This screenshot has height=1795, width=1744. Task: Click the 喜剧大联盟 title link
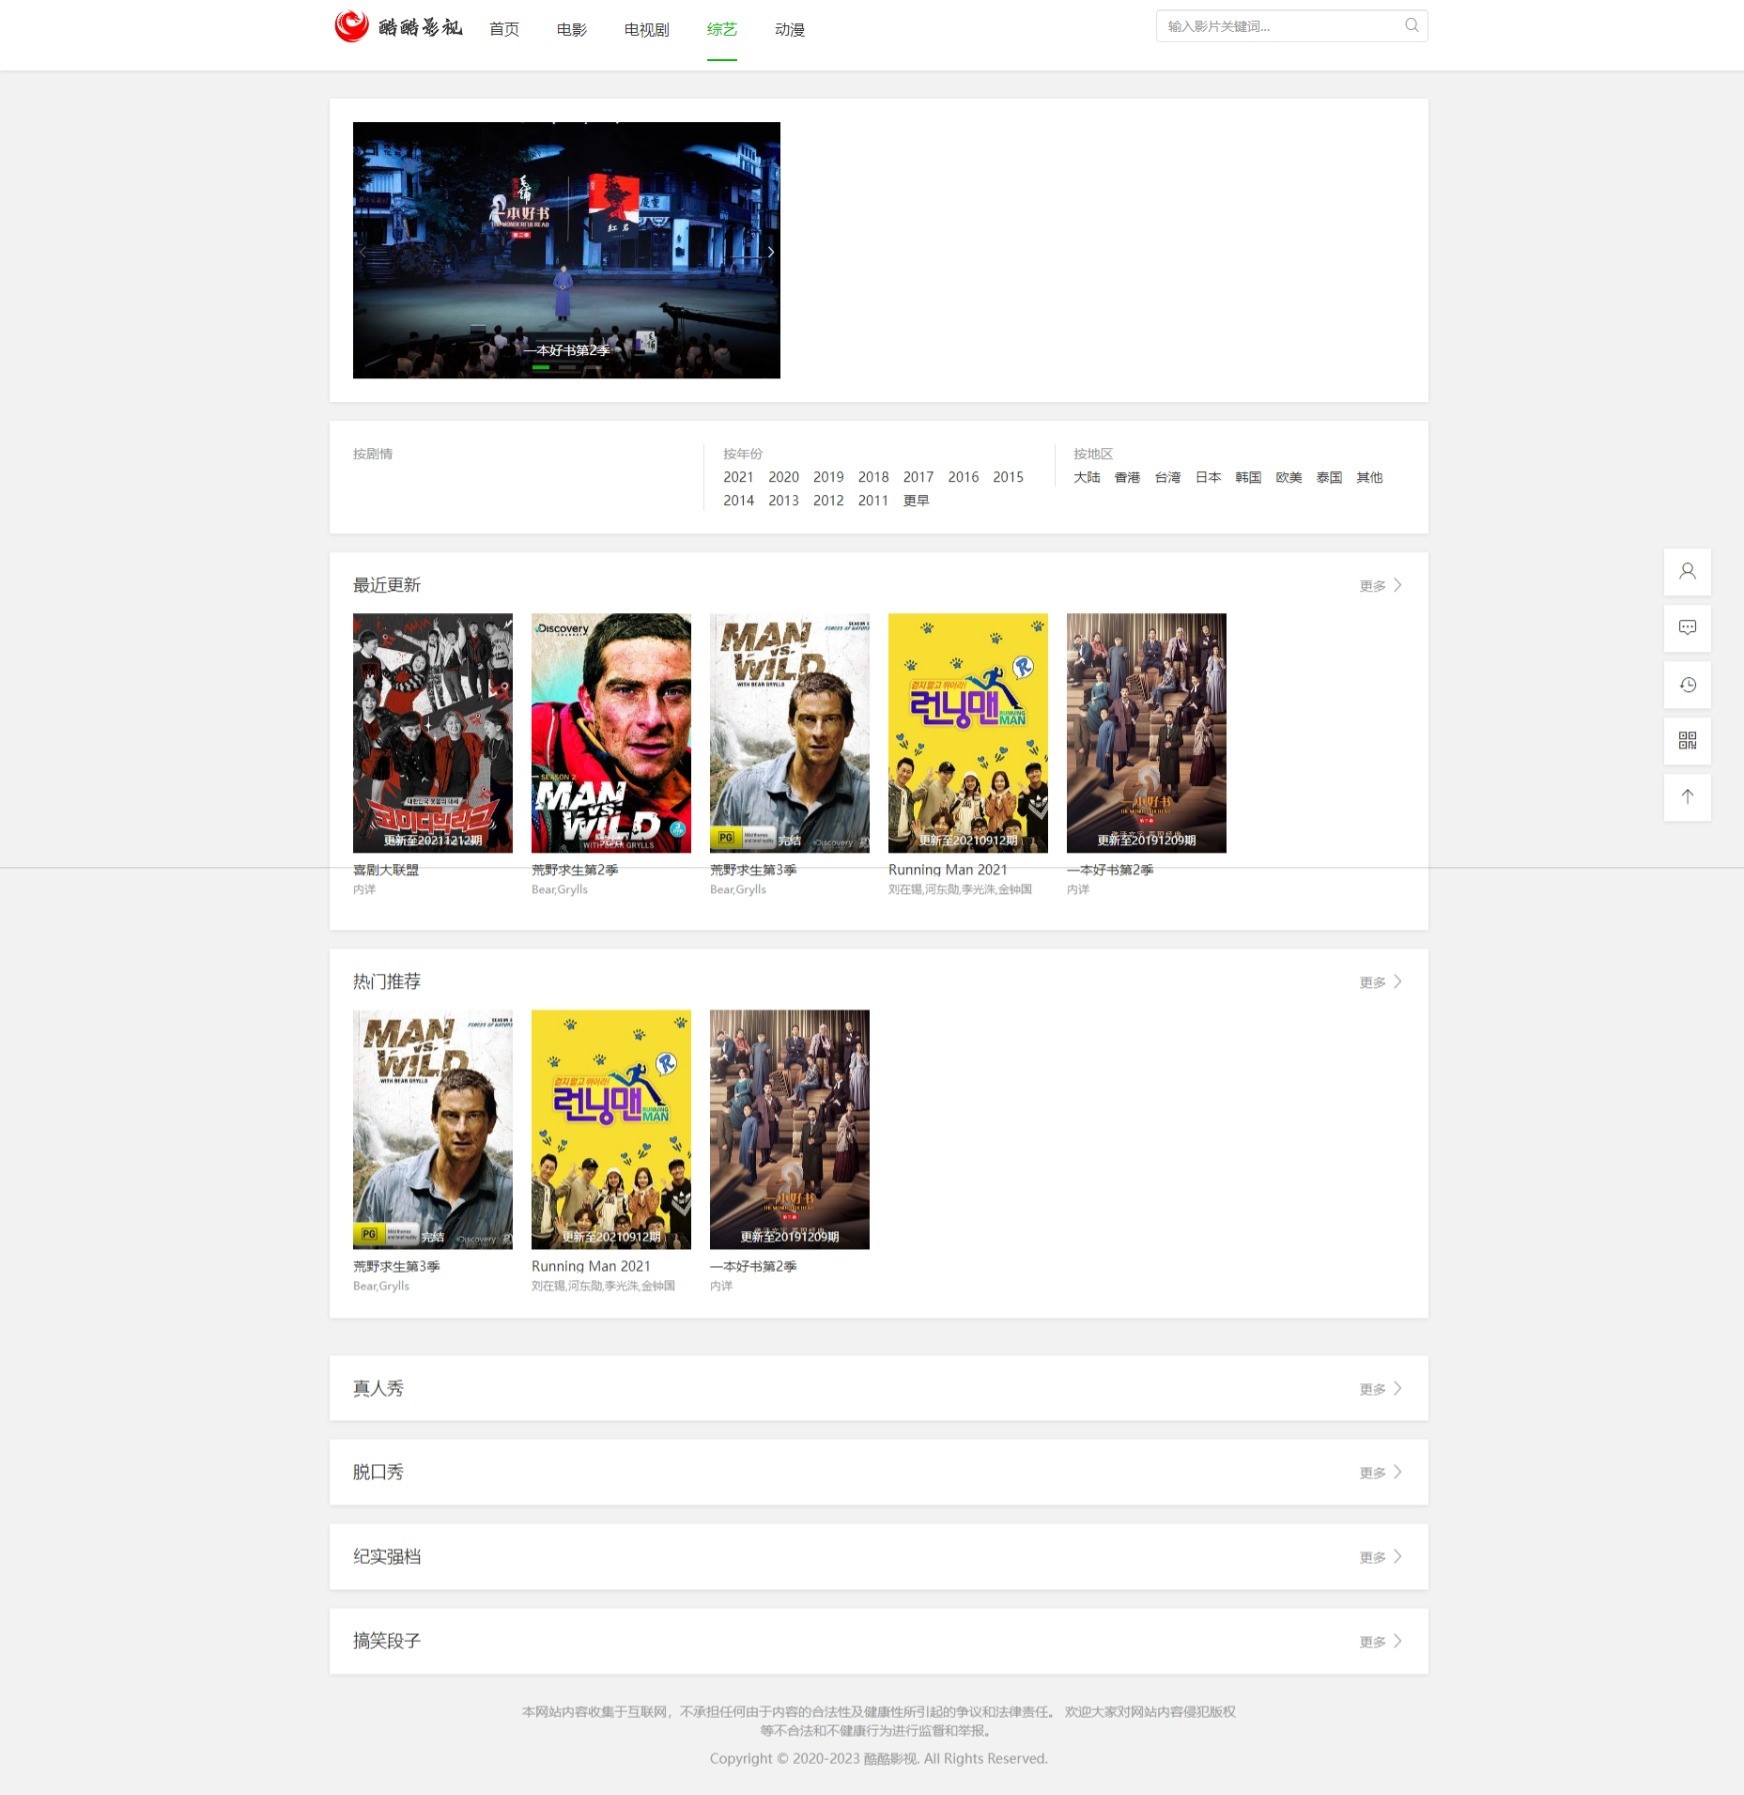coord(386,870)
